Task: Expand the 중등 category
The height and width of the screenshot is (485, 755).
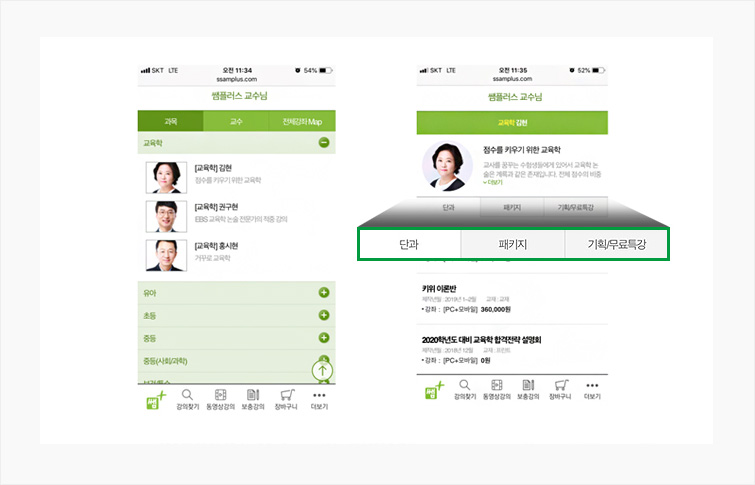Action: 323,339
